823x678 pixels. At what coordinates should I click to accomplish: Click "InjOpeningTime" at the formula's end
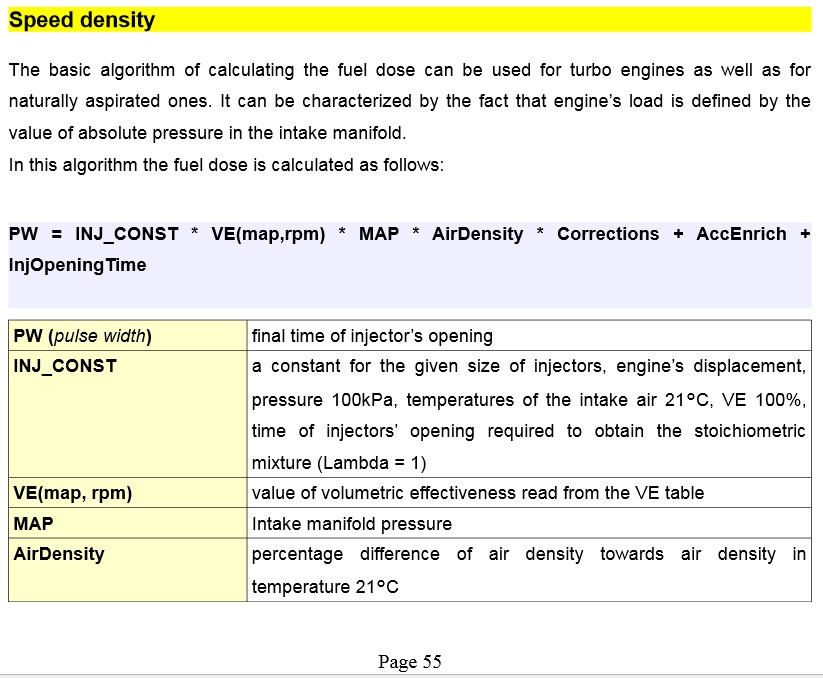(x=77, y=265)
